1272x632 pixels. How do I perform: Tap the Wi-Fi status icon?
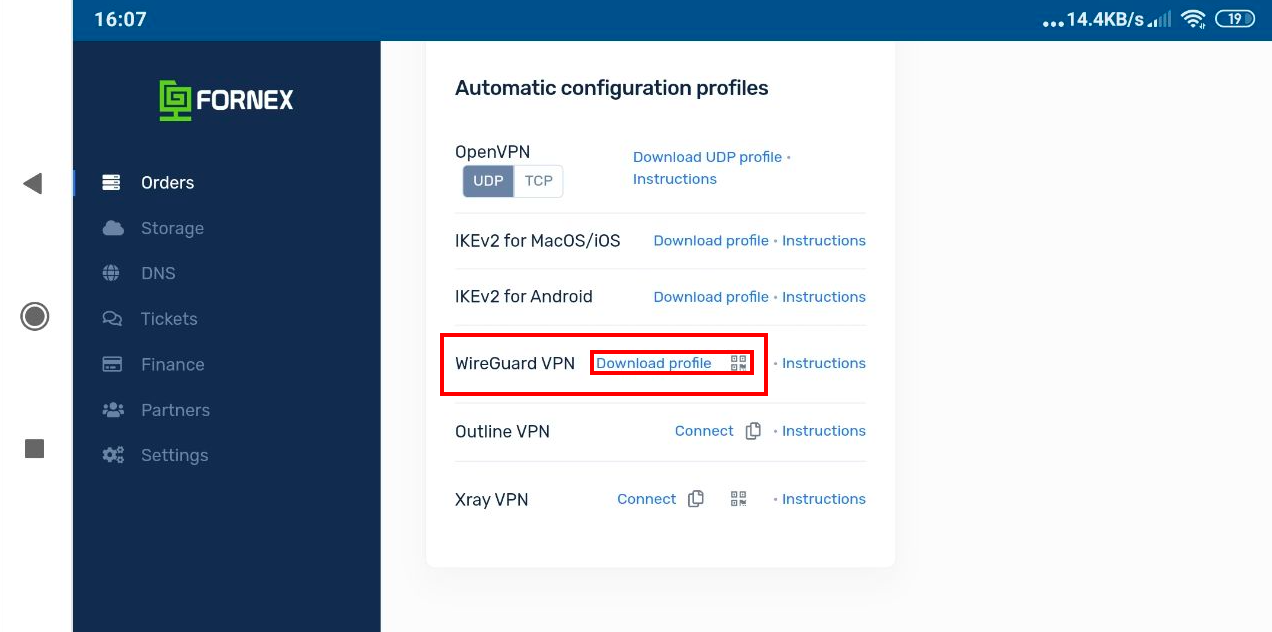click(x=1192, y=19)
